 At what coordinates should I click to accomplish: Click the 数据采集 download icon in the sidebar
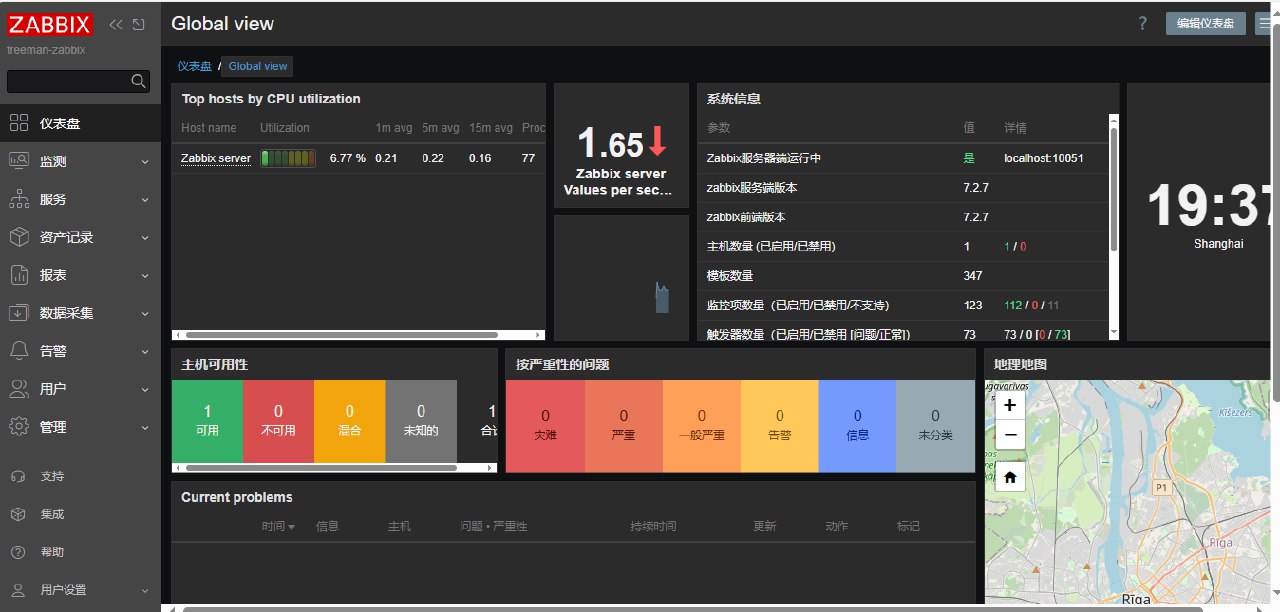(x=18, y=313)
